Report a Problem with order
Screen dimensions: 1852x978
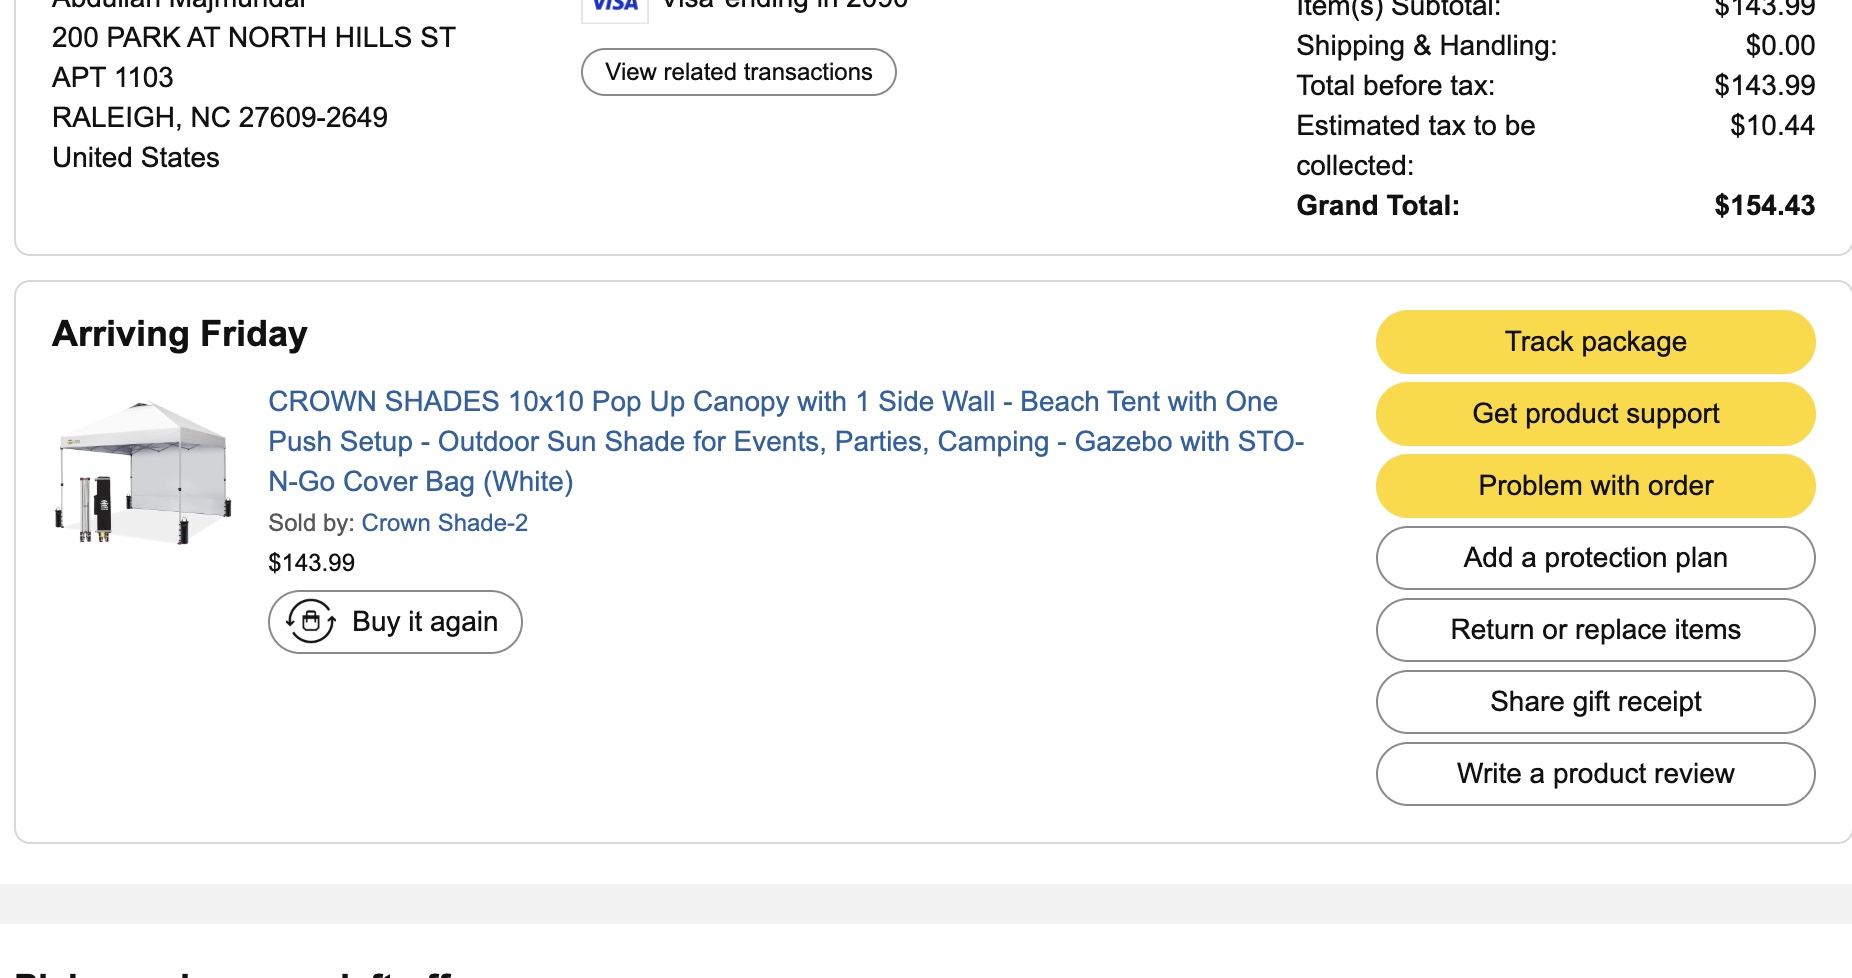pos(1595,486)
